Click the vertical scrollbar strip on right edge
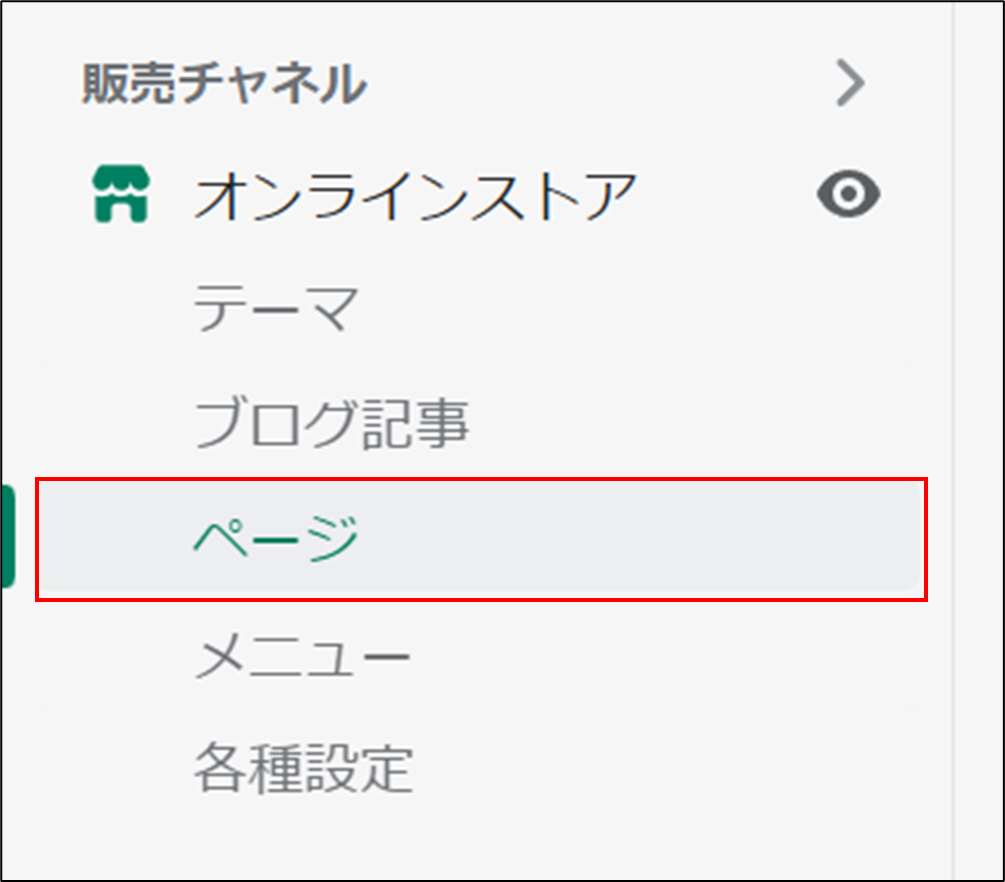The height and width of the screenshot is (882, 1005). coord(978,441)
